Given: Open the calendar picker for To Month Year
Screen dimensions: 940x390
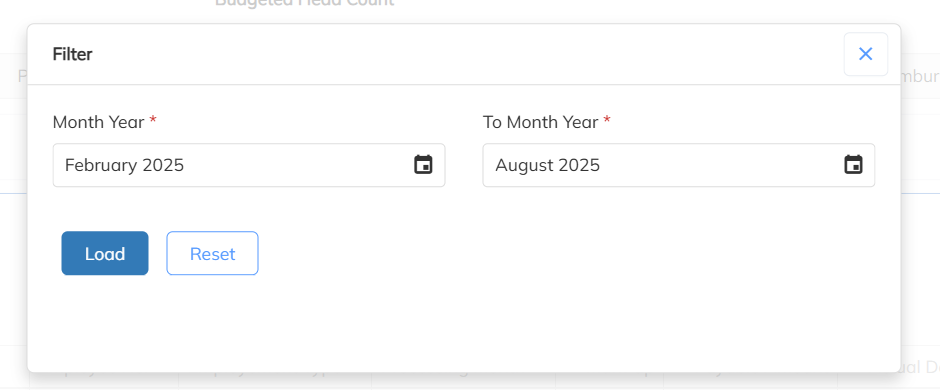Looking at the screenshot, I should coord(853,165).
